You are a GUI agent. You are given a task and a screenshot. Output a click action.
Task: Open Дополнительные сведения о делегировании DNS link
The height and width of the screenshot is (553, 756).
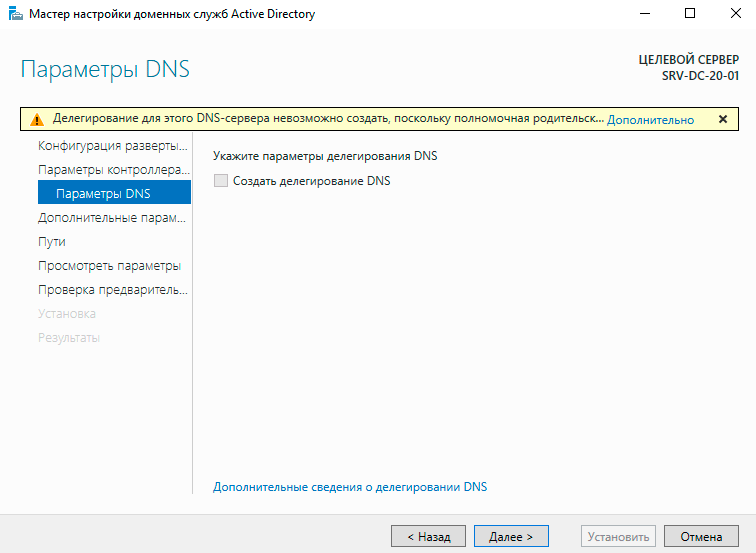[x=350, y=487]
